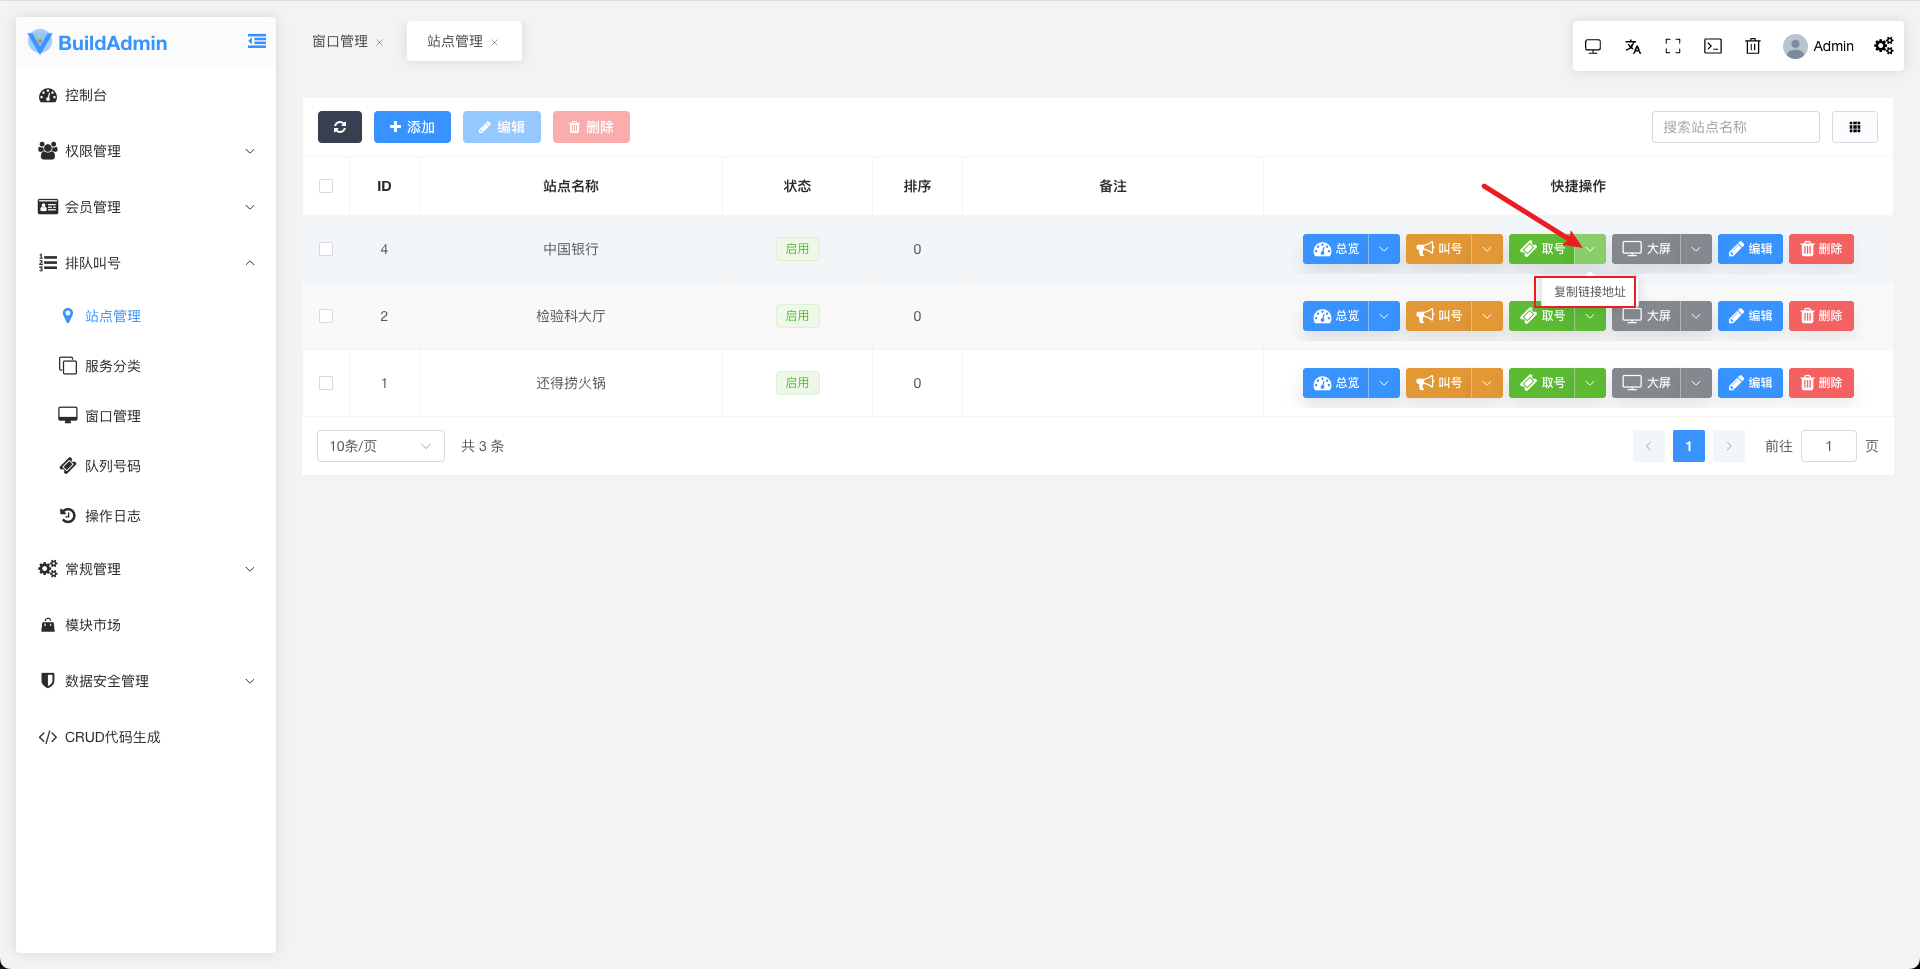Viewport: 1920px width, 969px height.
Task: Open the terminal icon in top bar
Action: 1713,46
